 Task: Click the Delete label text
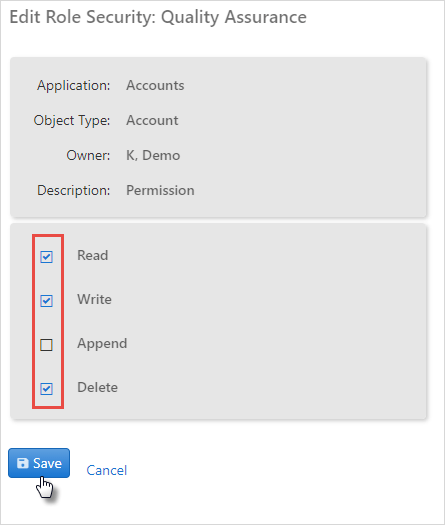(97, 387)
